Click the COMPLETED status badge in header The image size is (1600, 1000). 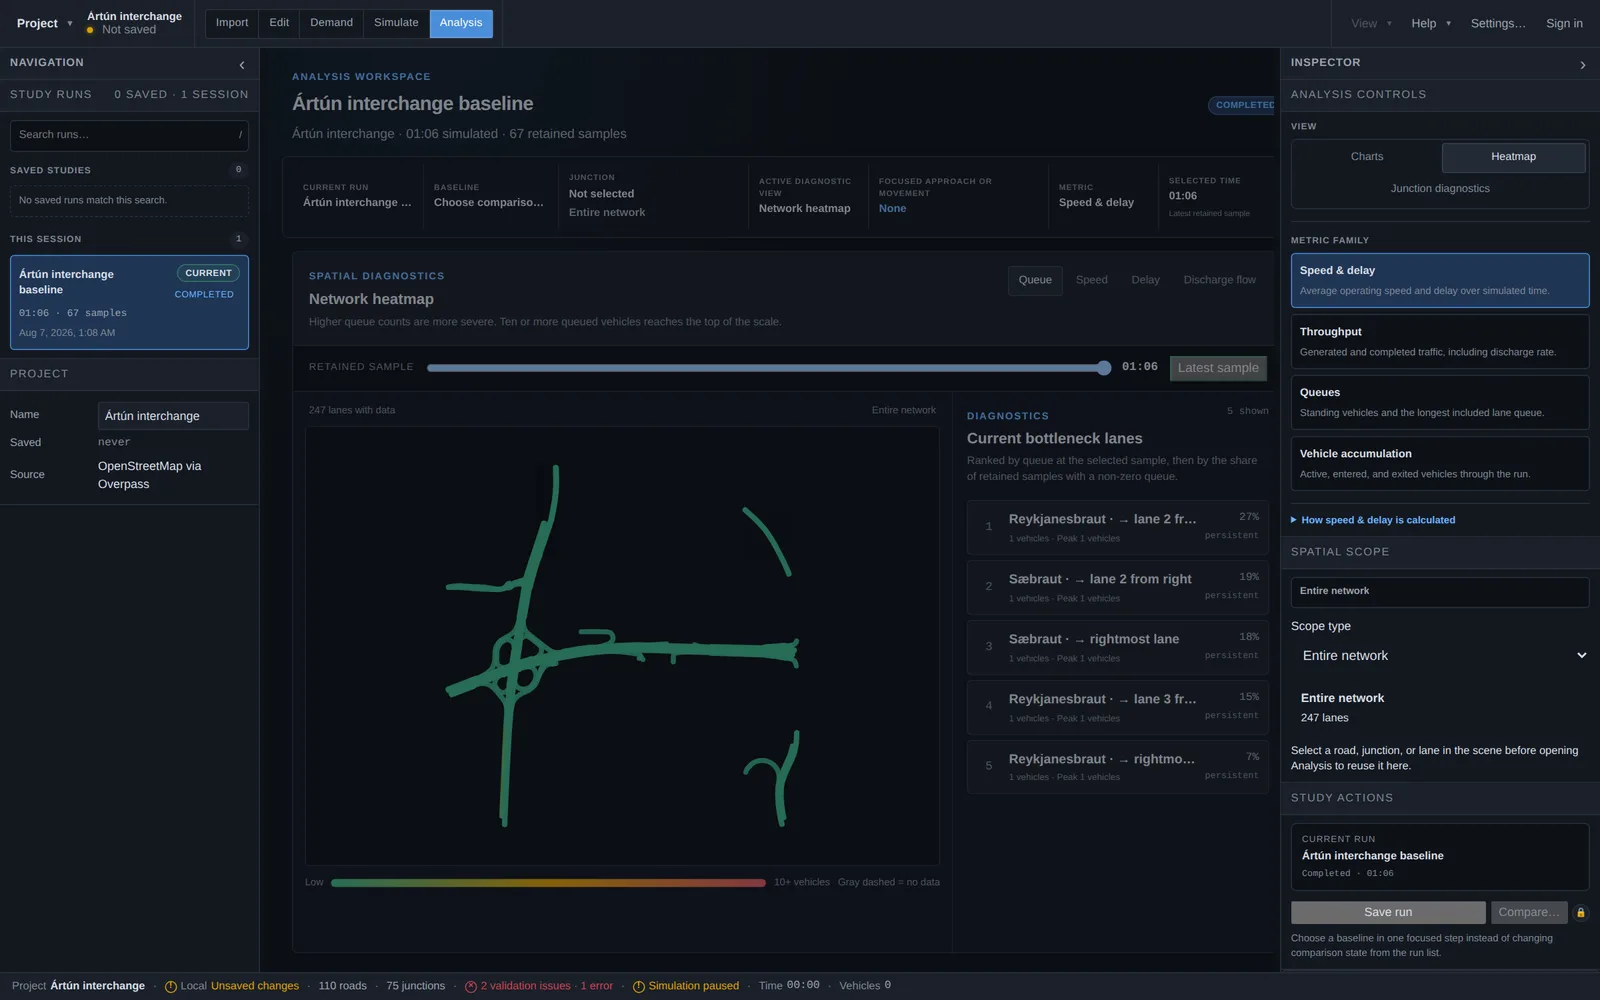pyautogui.click(x=1244, y=105)
